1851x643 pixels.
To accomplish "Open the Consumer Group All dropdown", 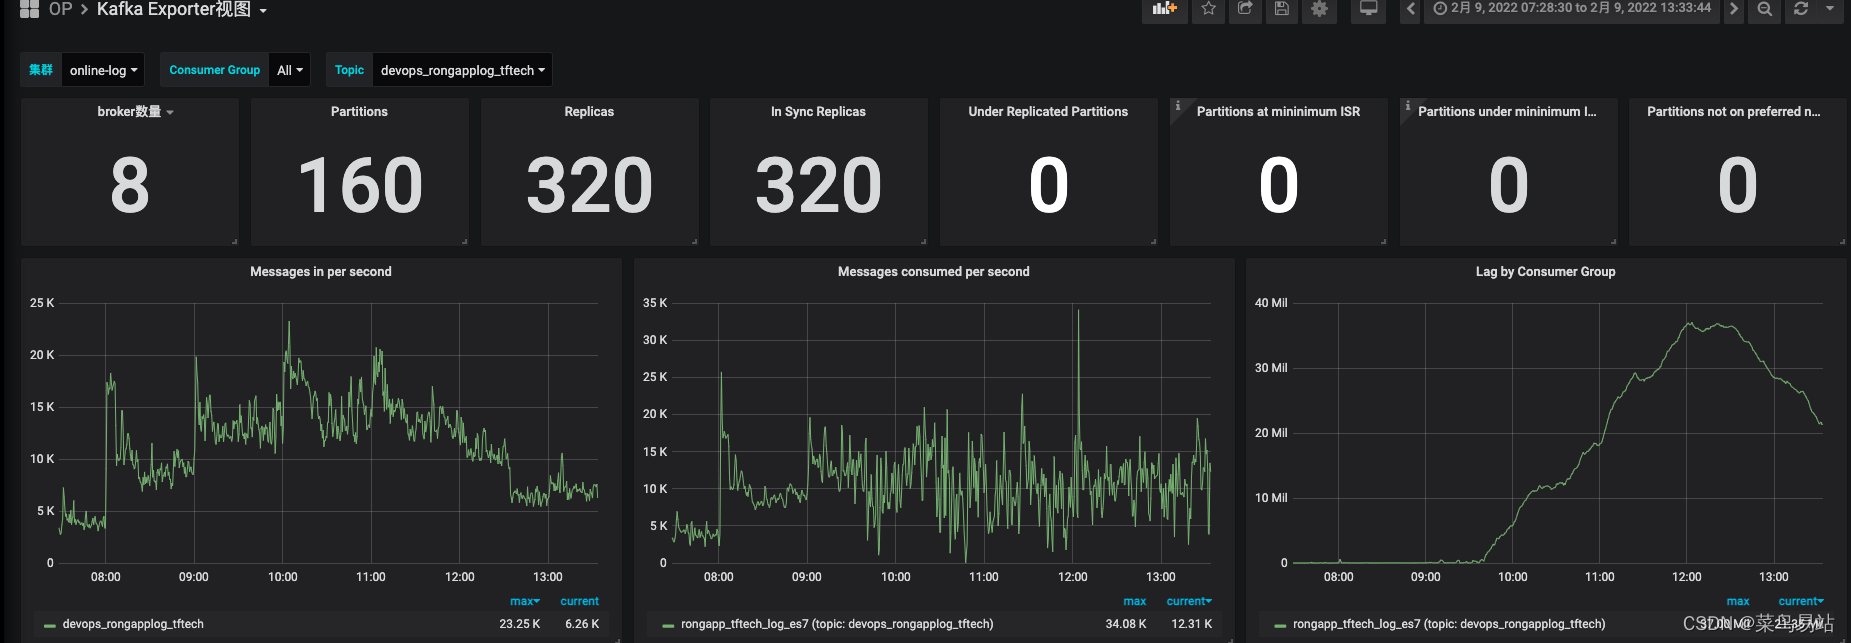I will (x=289, y=70).
